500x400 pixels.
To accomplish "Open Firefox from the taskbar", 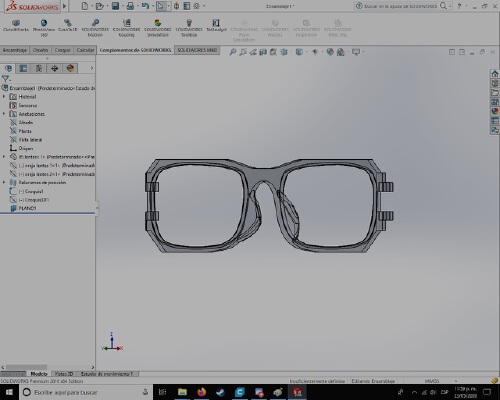I will (x=201, y=392).
